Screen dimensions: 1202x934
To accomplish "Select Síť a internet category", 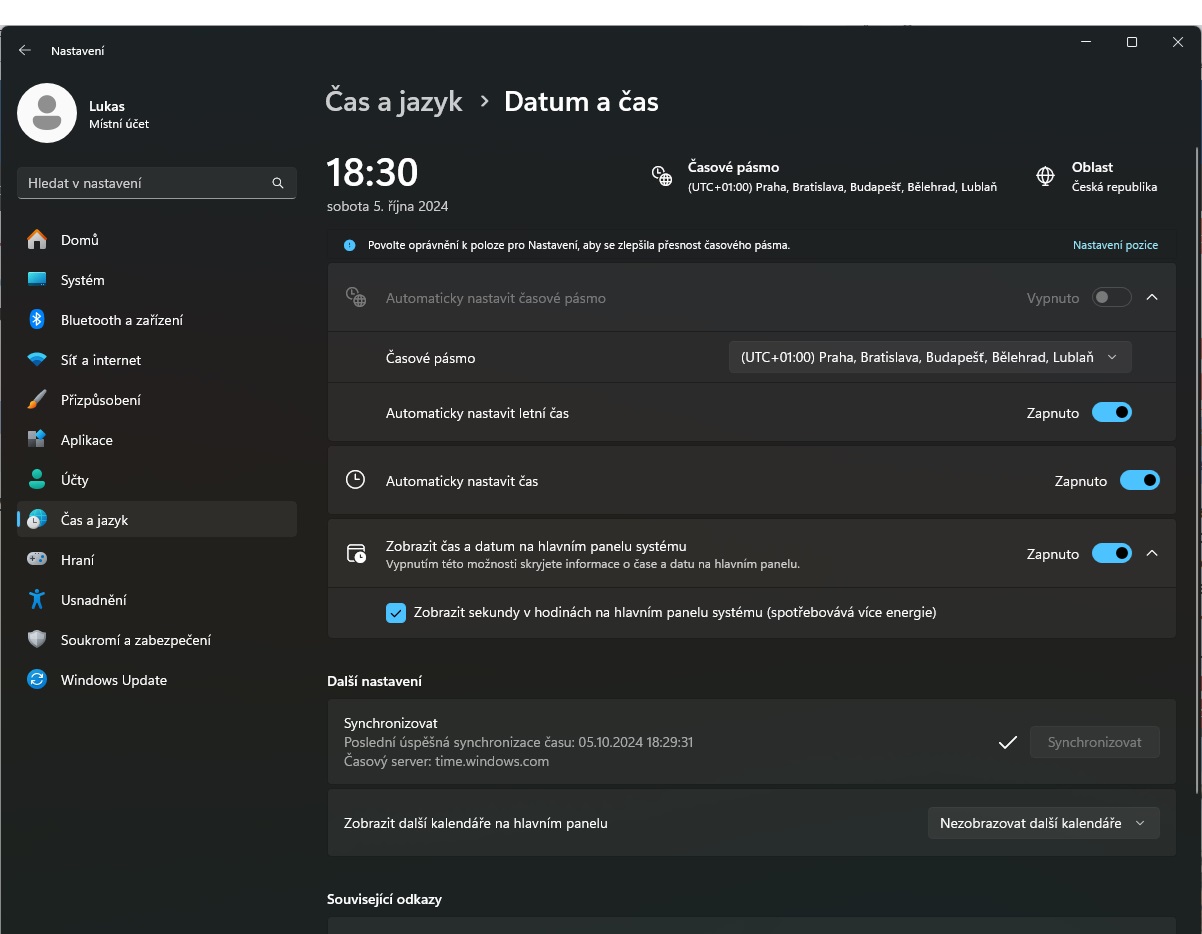I will click(x=157, y=360).
